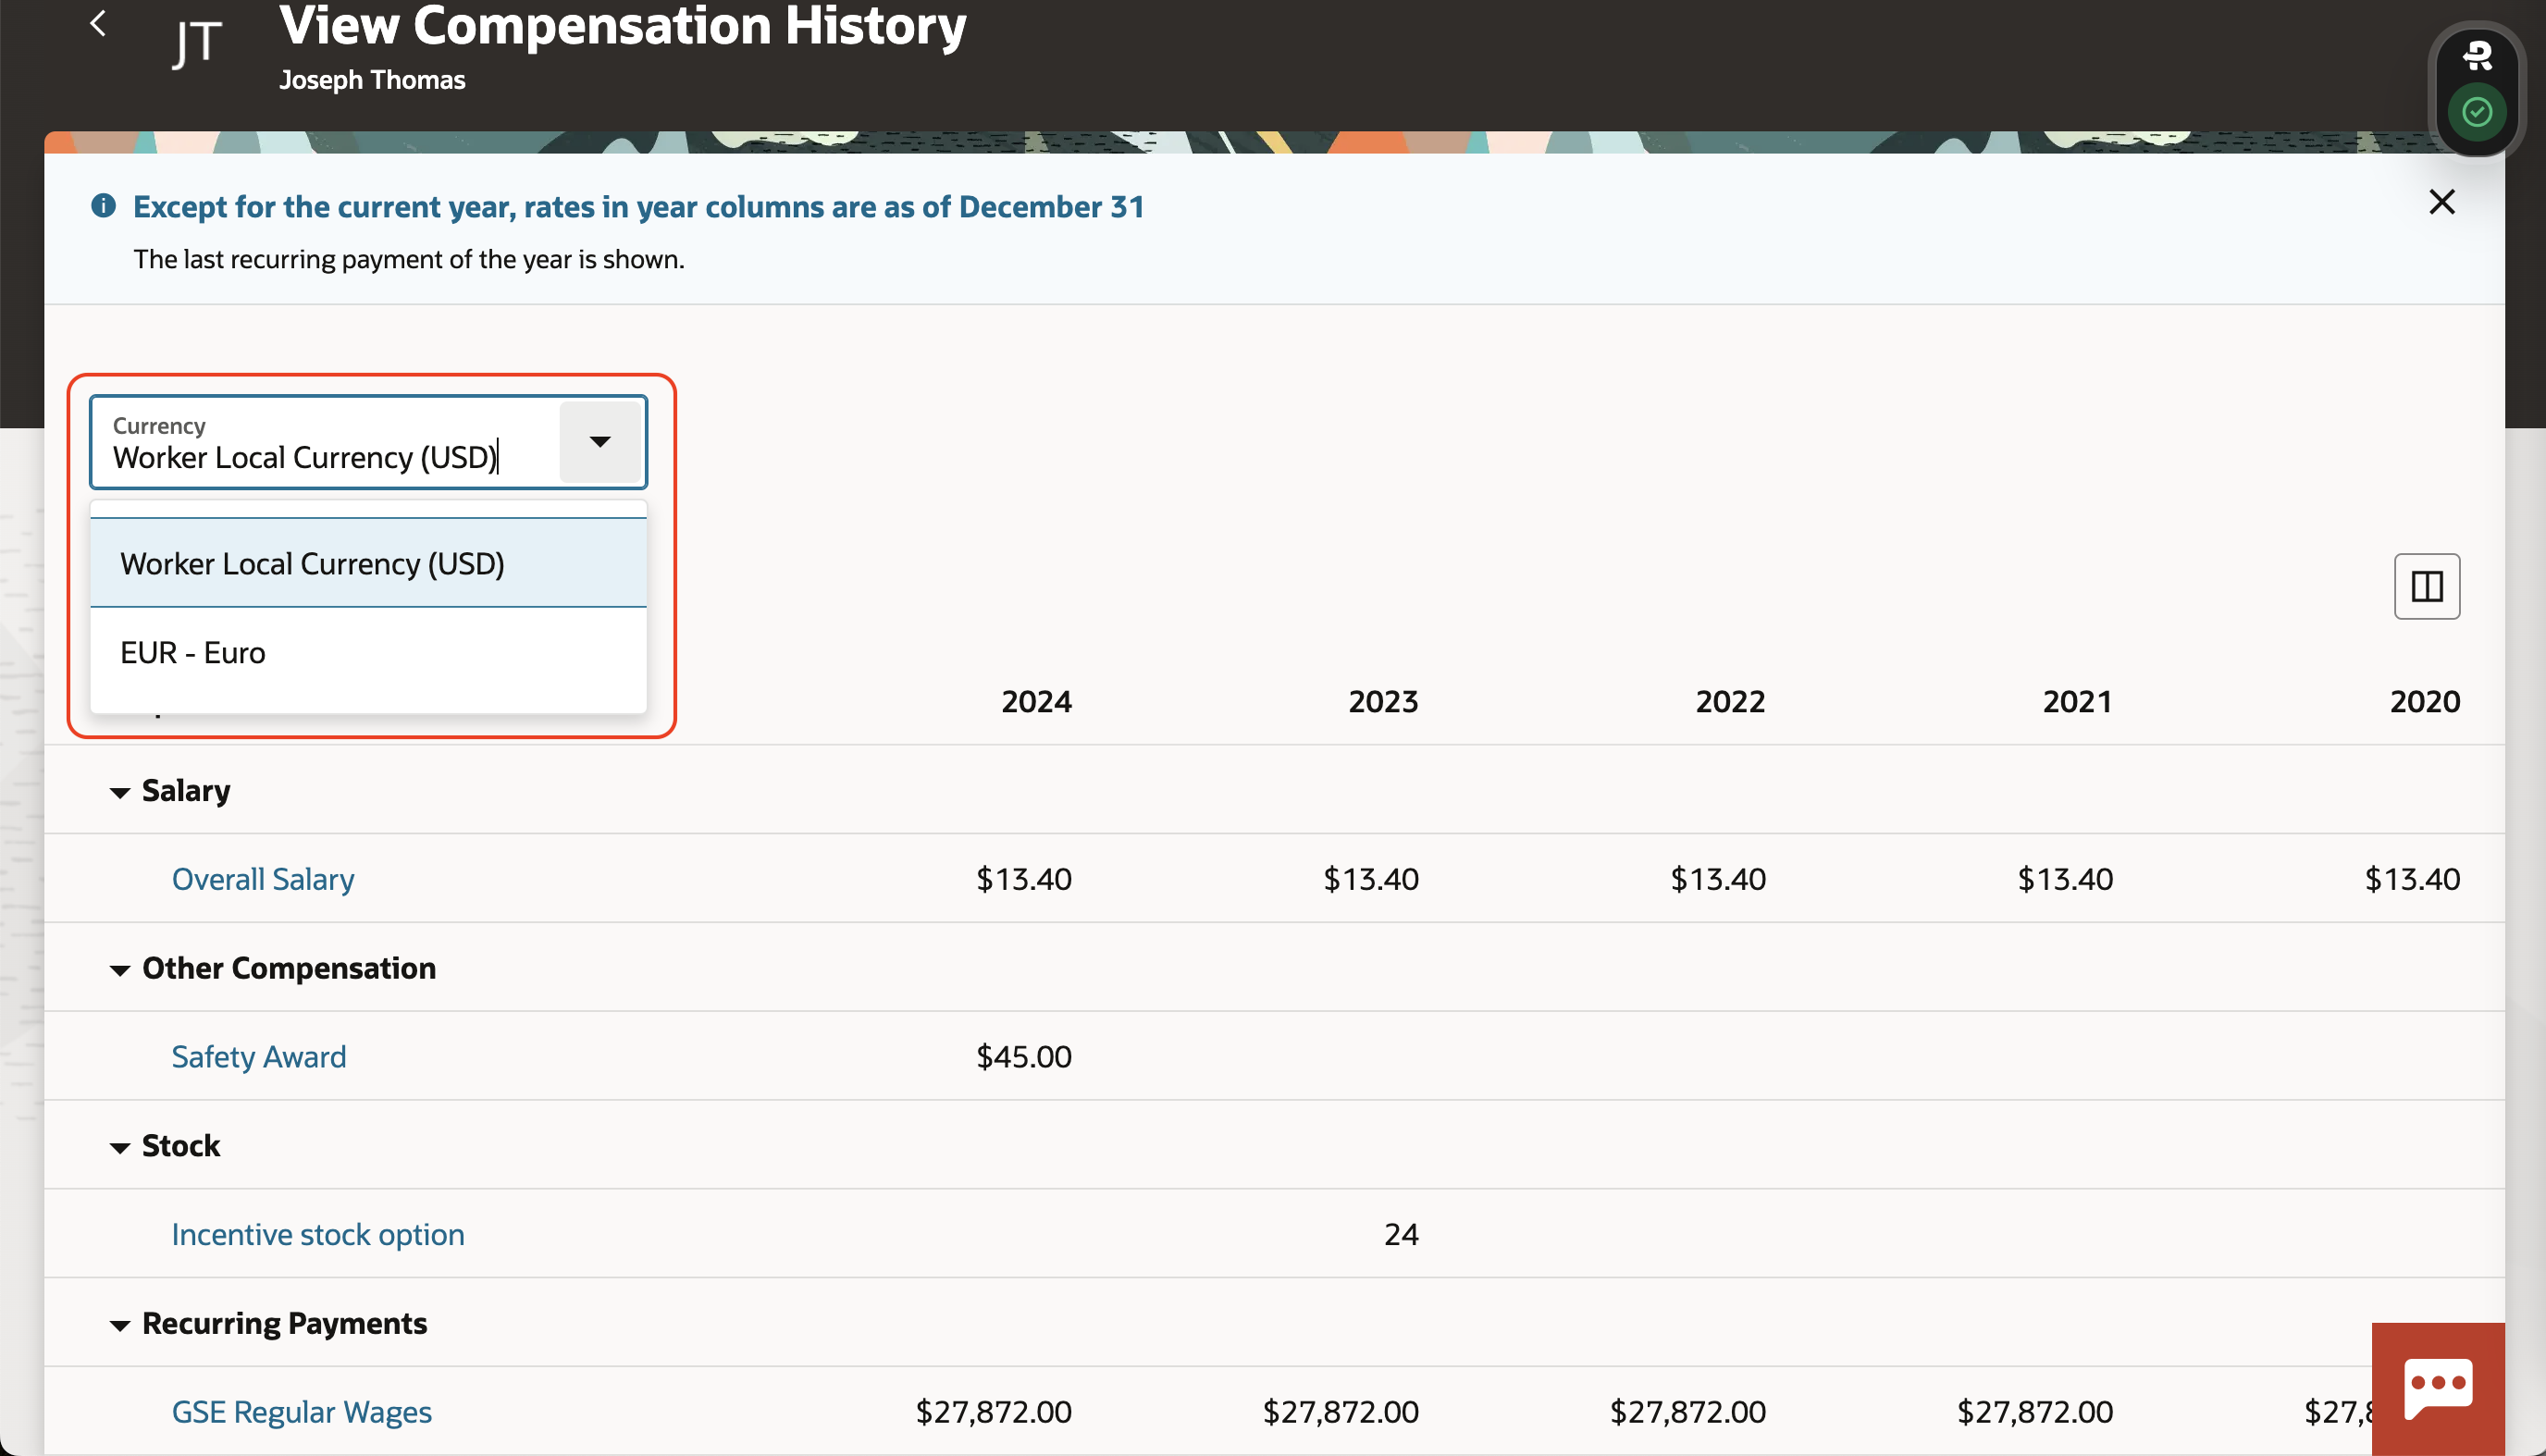Click the green checkmark status icon
The height and width of the screenshot is (1456, 2546).
click(x=2476, y=112)
